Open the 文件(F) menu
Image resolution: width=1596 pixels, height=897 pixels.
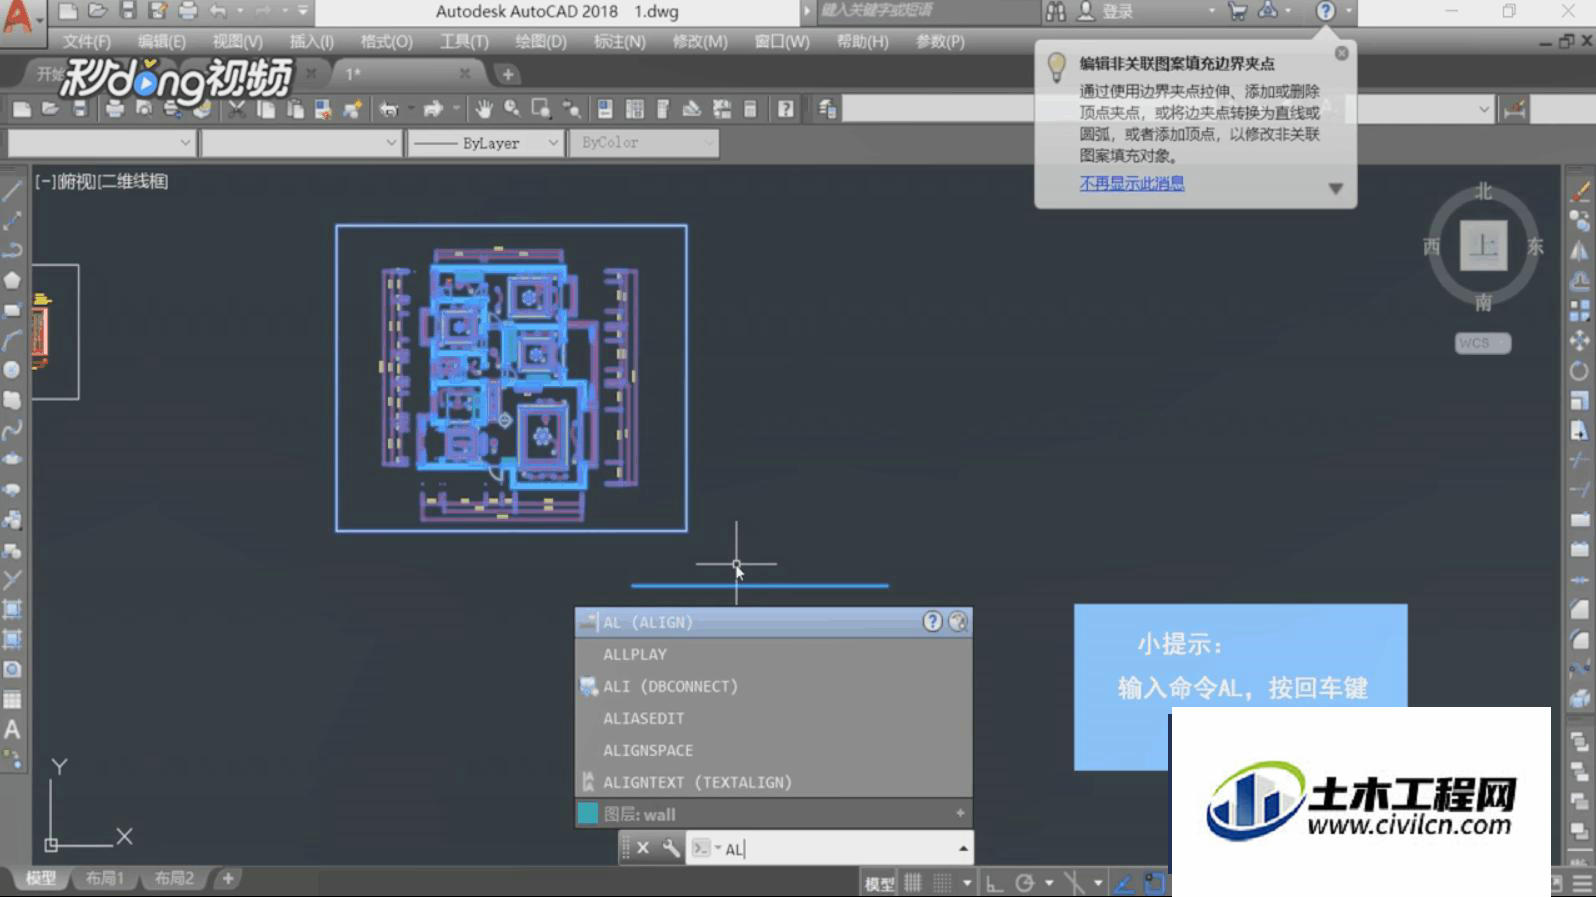pyautogui.click(x=86, y=42)
